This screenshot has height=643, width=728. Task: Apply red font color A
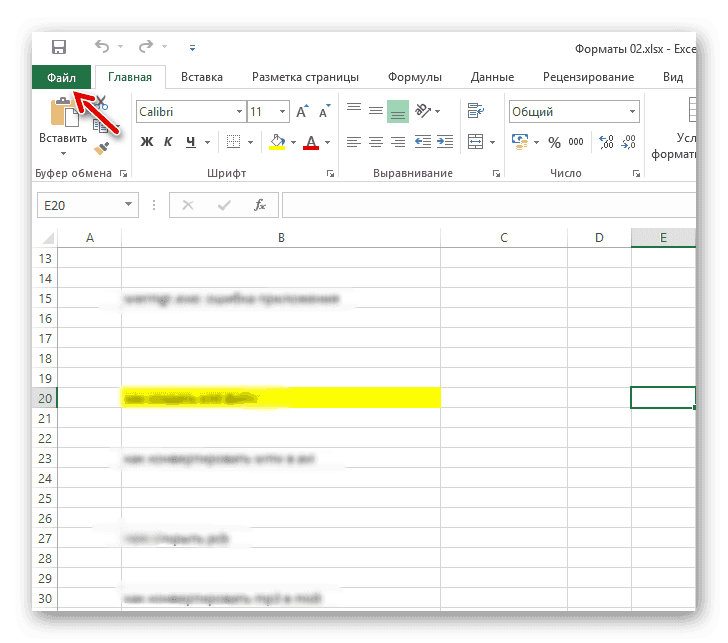(x=311, y=142)
